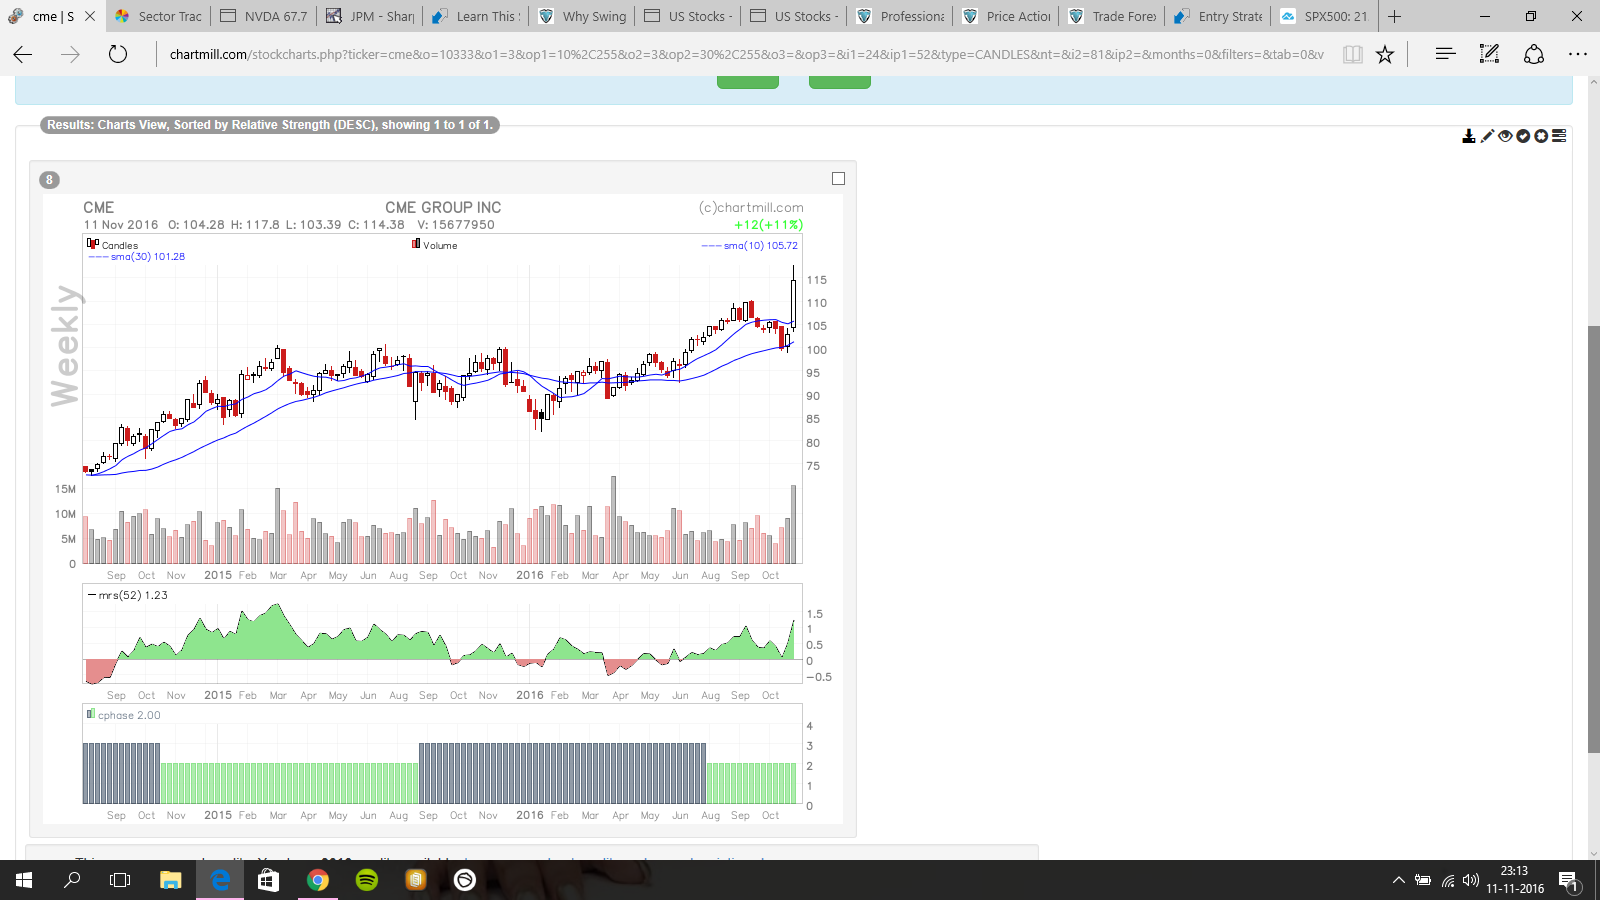Adjust system volume via speaker icon
This screenshot has width=1600, height=900.
tap(1470, 881)
